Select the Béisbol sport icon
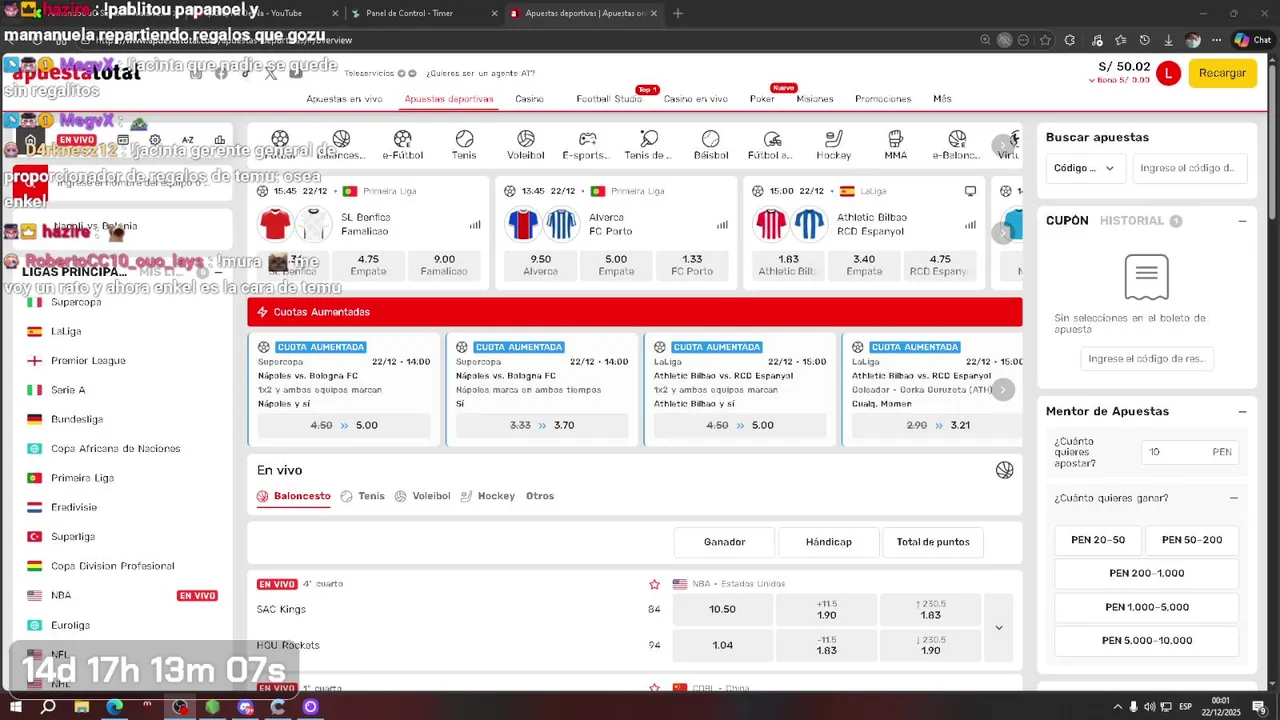Screen dimensions: 1280x720 tap(710, 139)
